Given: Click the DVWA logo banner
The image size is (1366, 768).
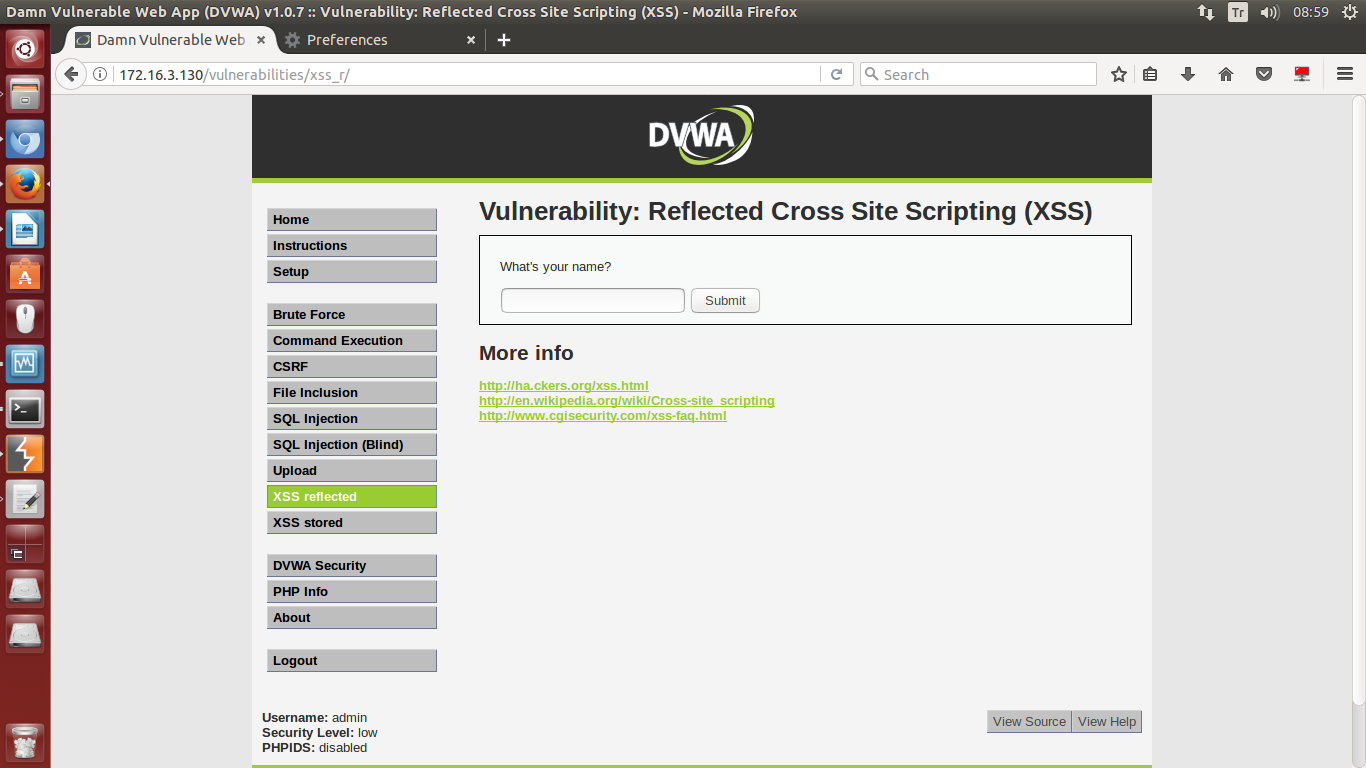Looking at the screenshot, I should click(x=701, y=135).
